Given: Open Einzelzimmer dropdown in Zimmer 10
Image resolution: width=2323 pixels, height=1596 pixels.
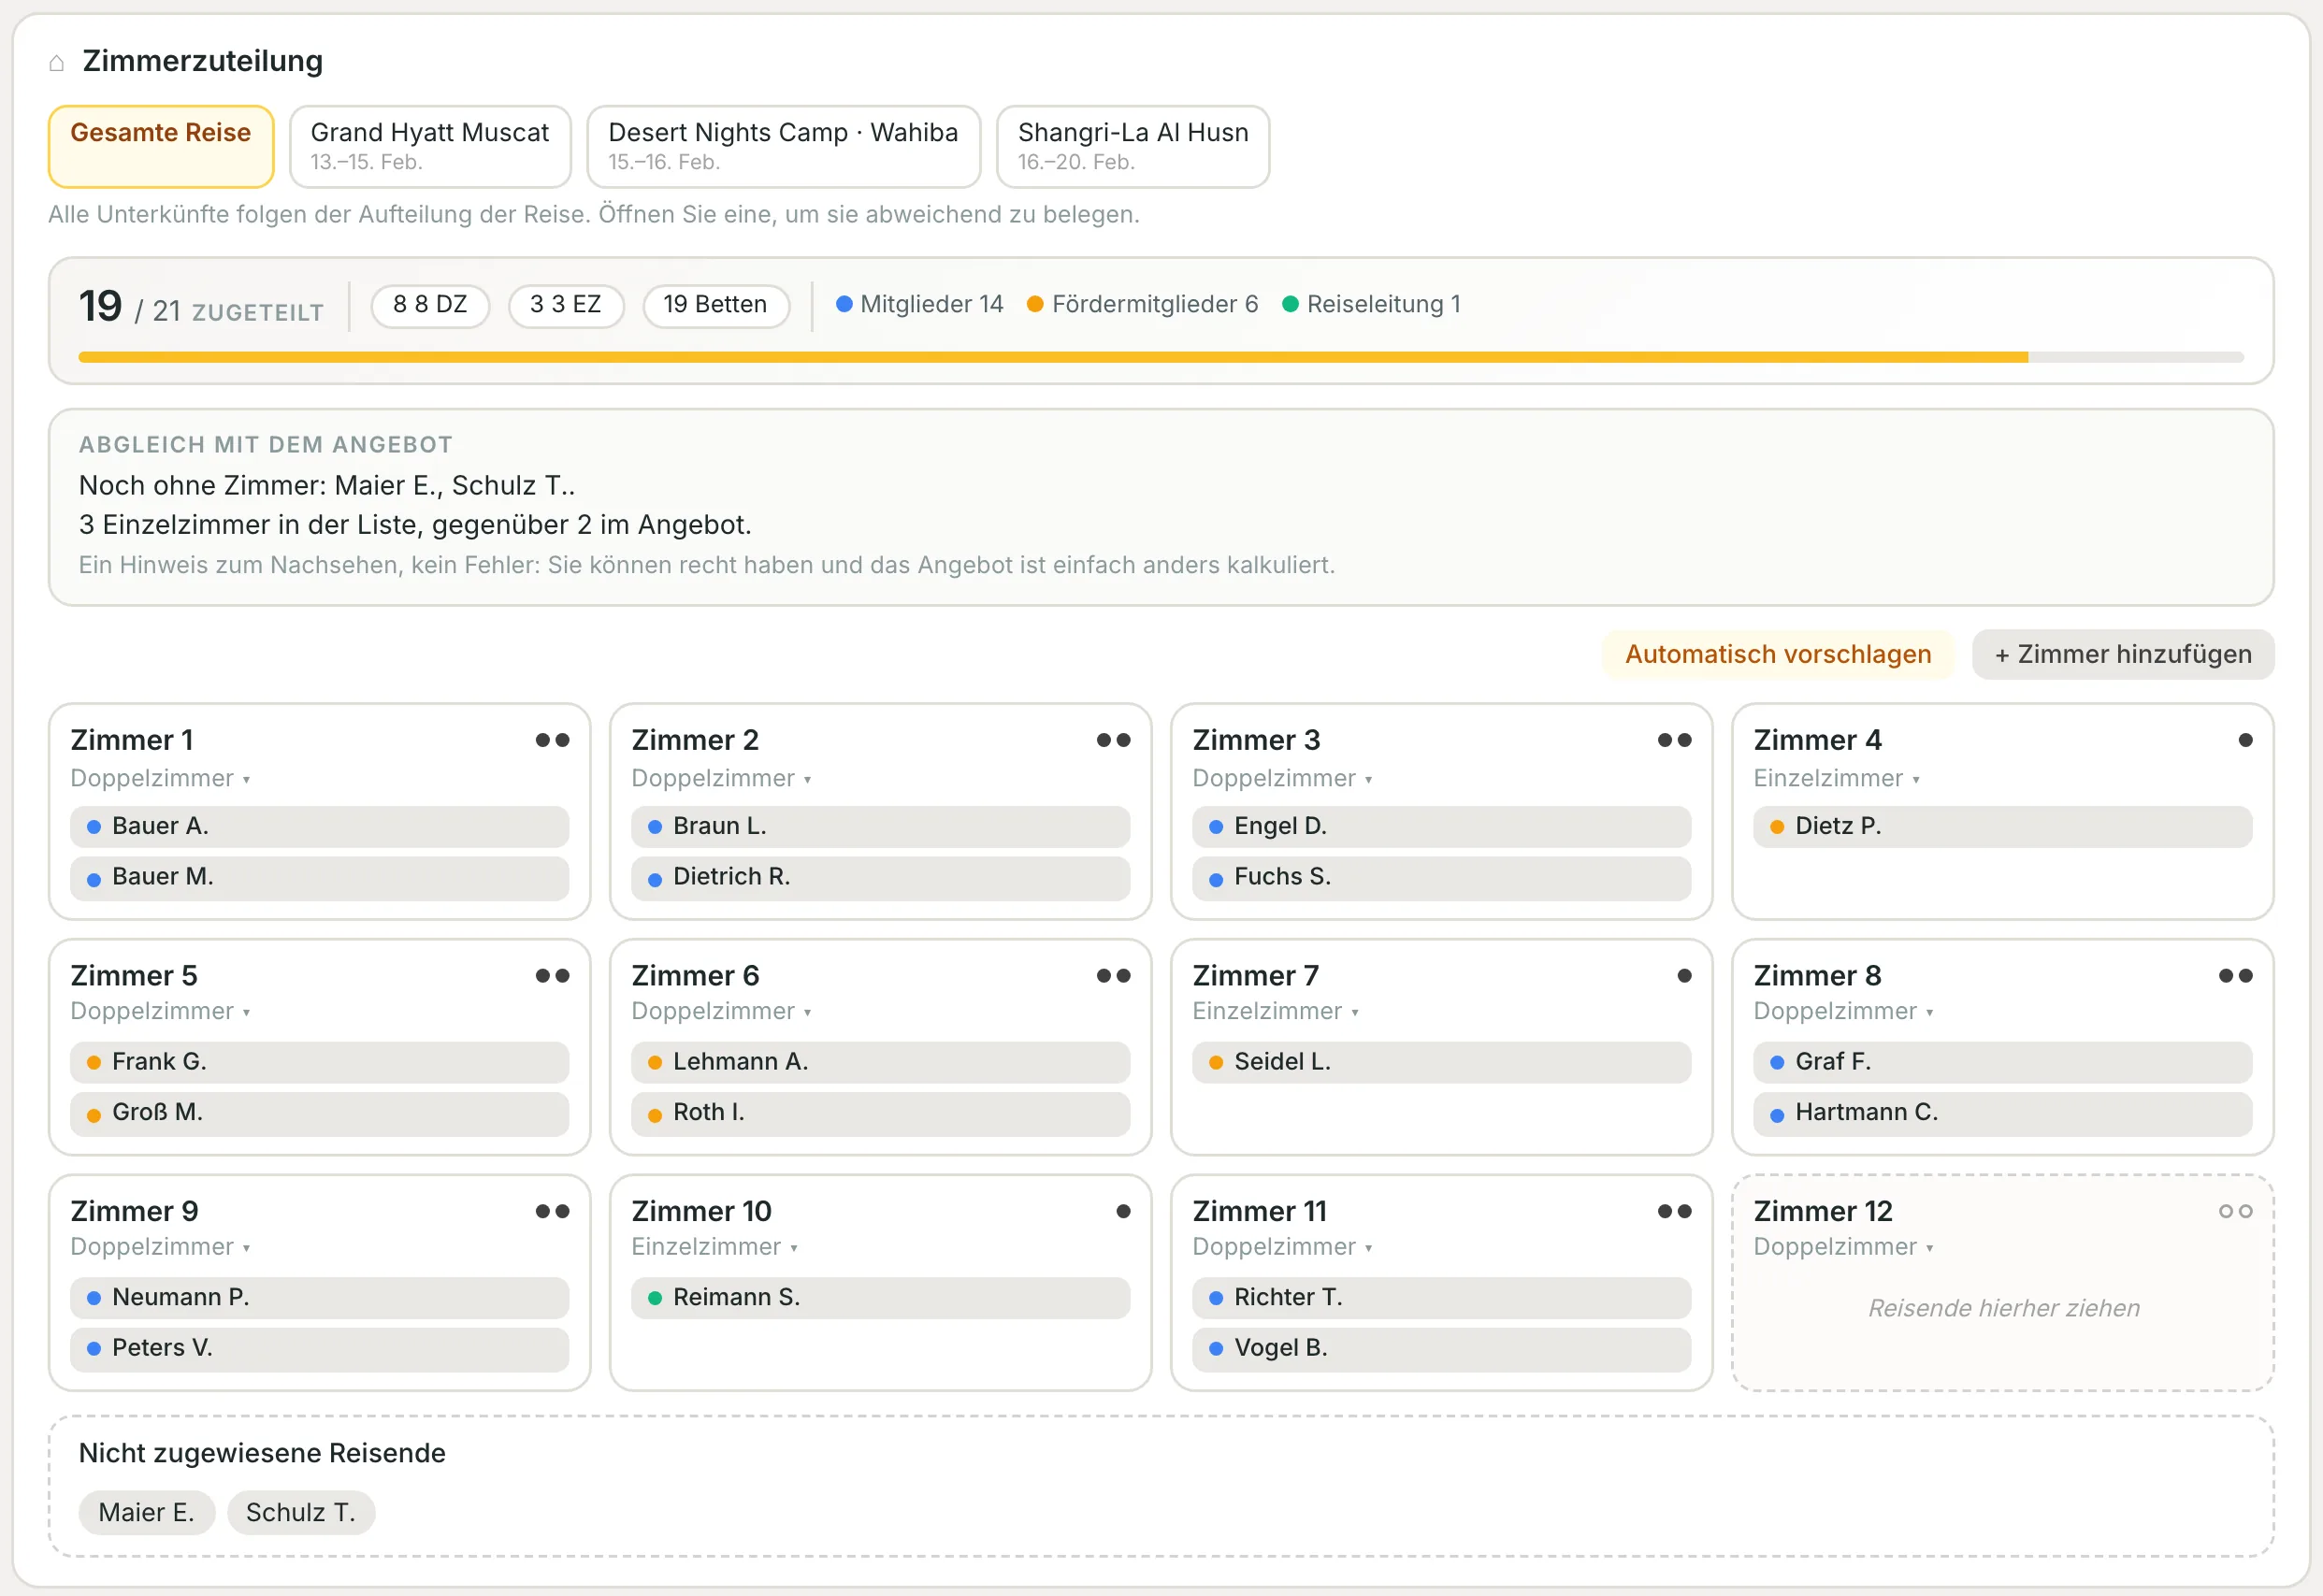Looking at the screenshot, I should click(x=714, y=1247).
